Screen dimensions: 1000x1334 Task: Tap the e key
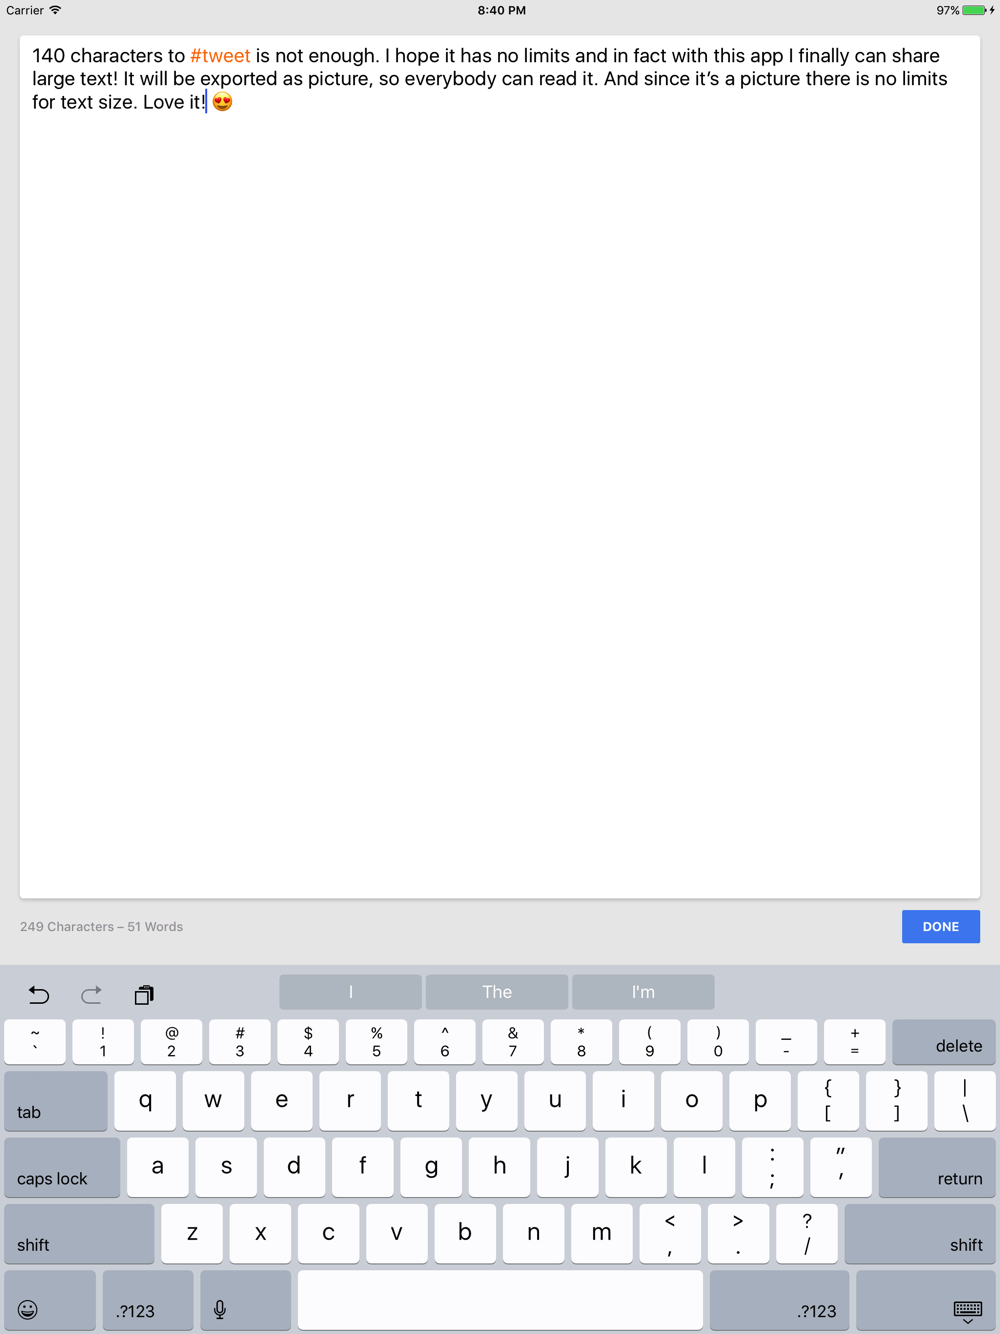[282, 1101]
